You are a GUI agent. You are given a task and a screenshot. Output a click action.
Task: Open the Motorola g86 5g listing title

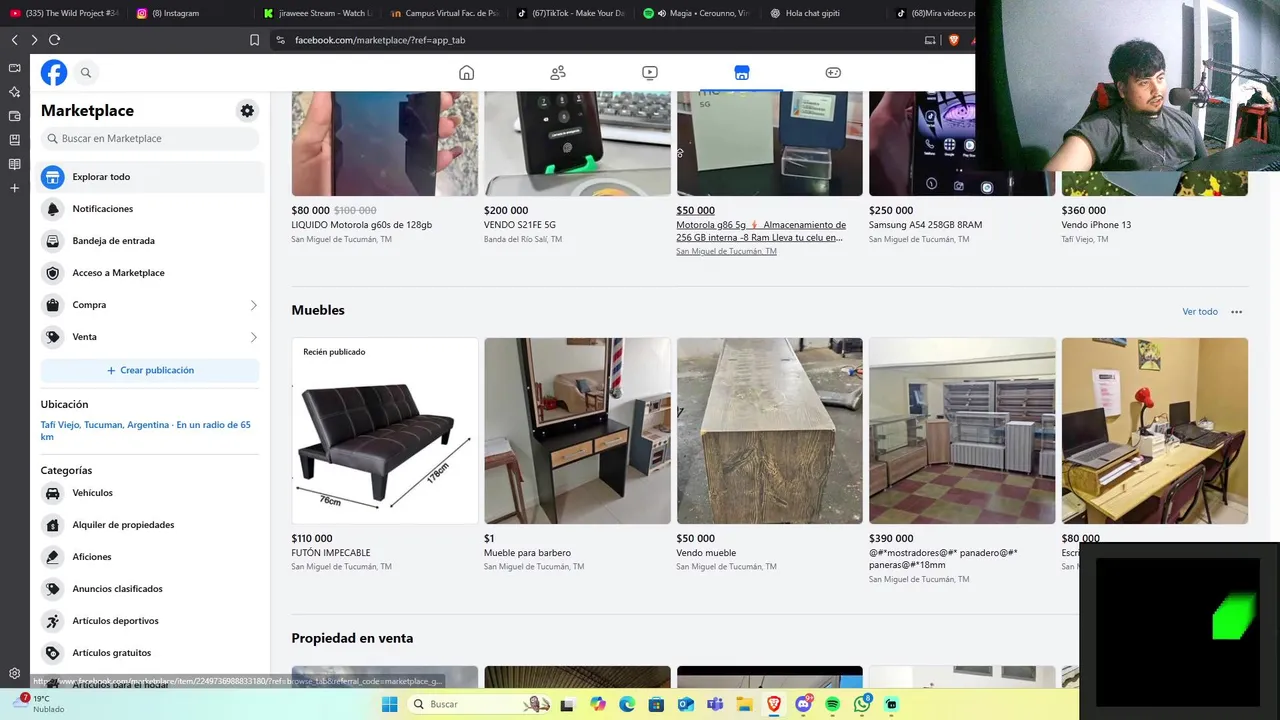click(760, 231)
